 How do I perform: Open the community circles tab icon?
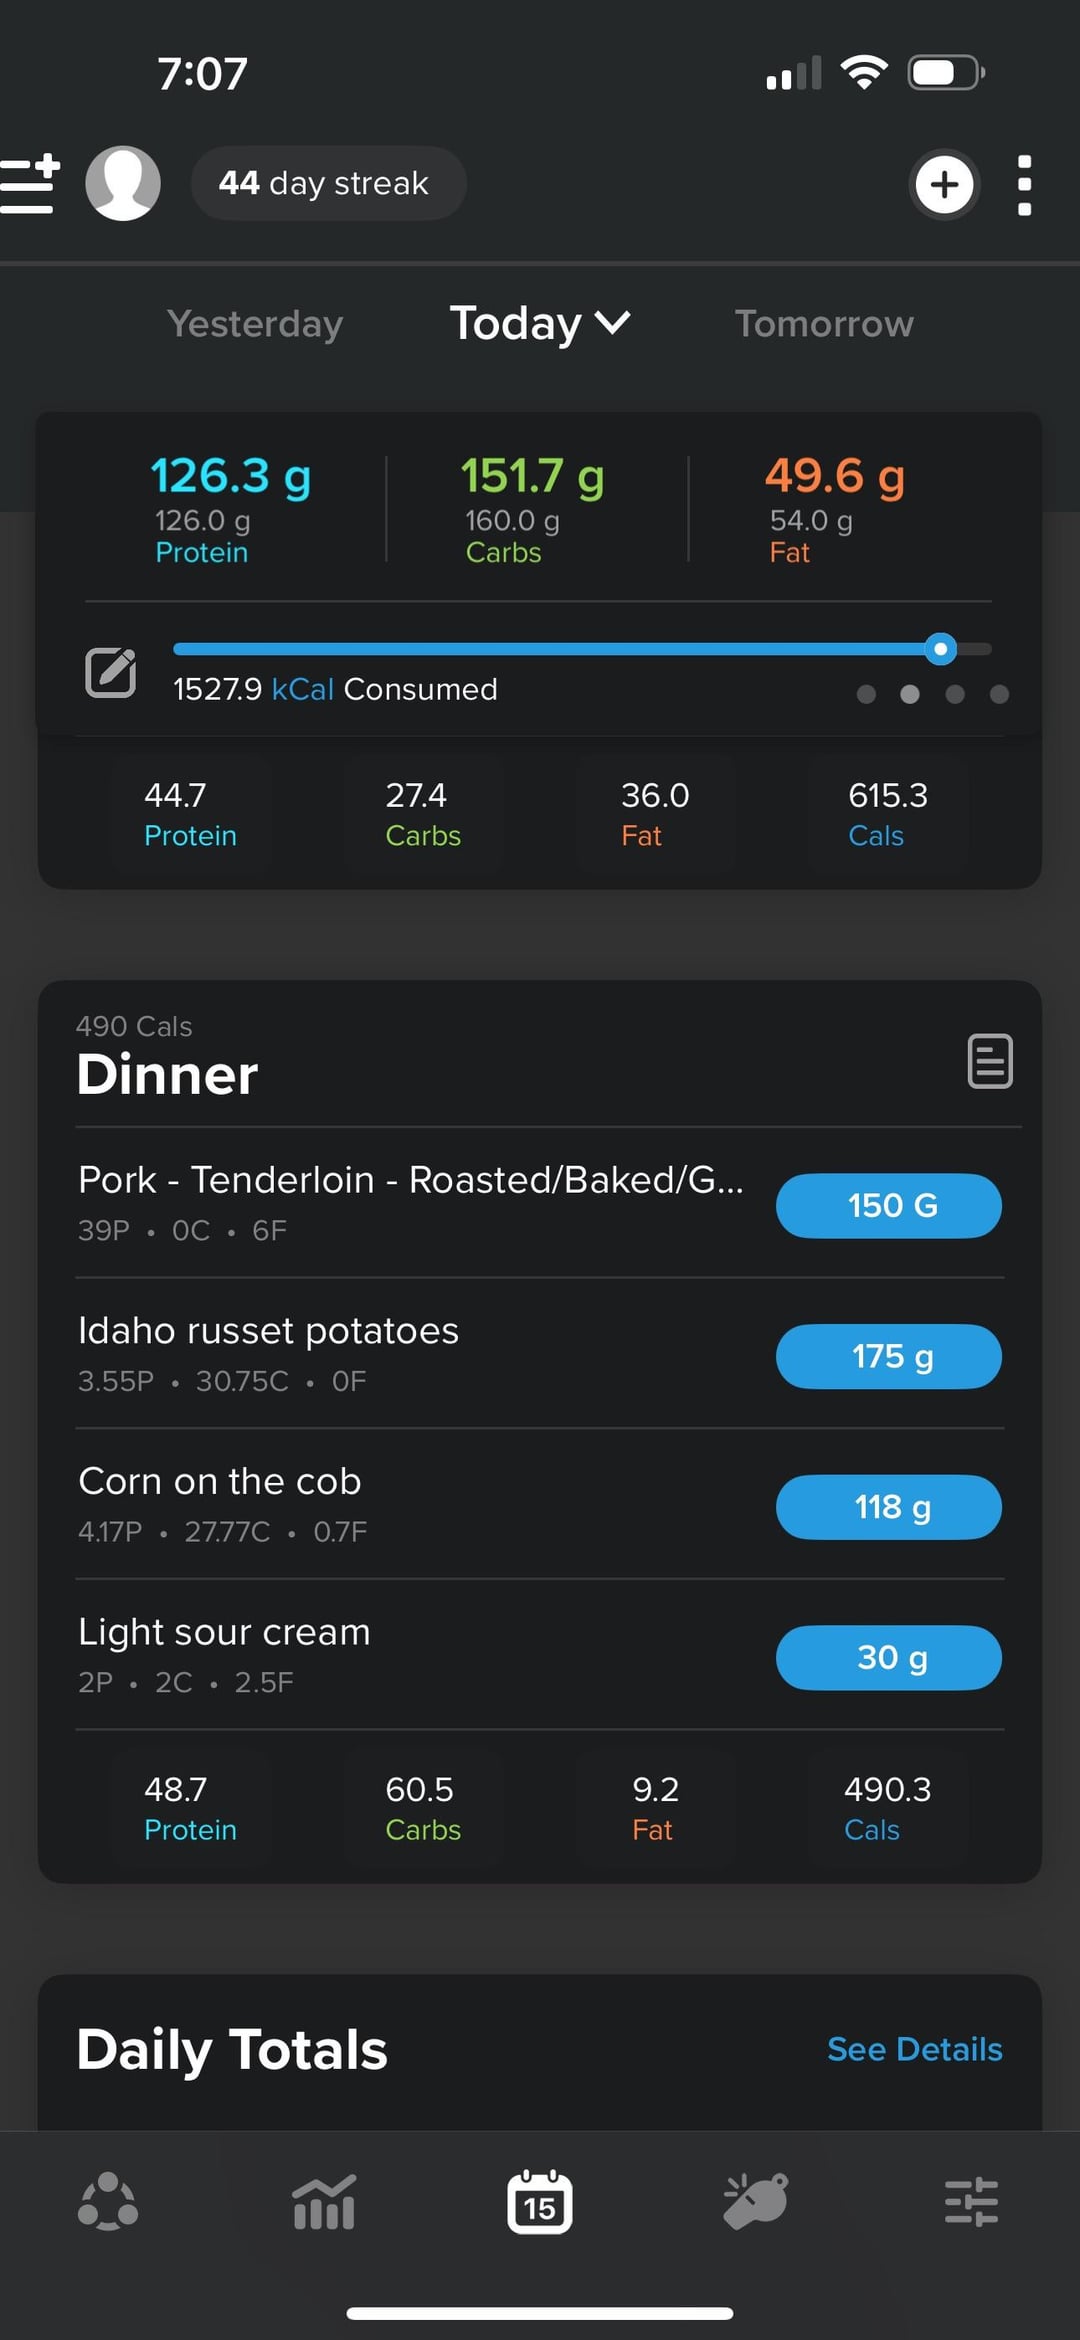[x=108, y=2202]
